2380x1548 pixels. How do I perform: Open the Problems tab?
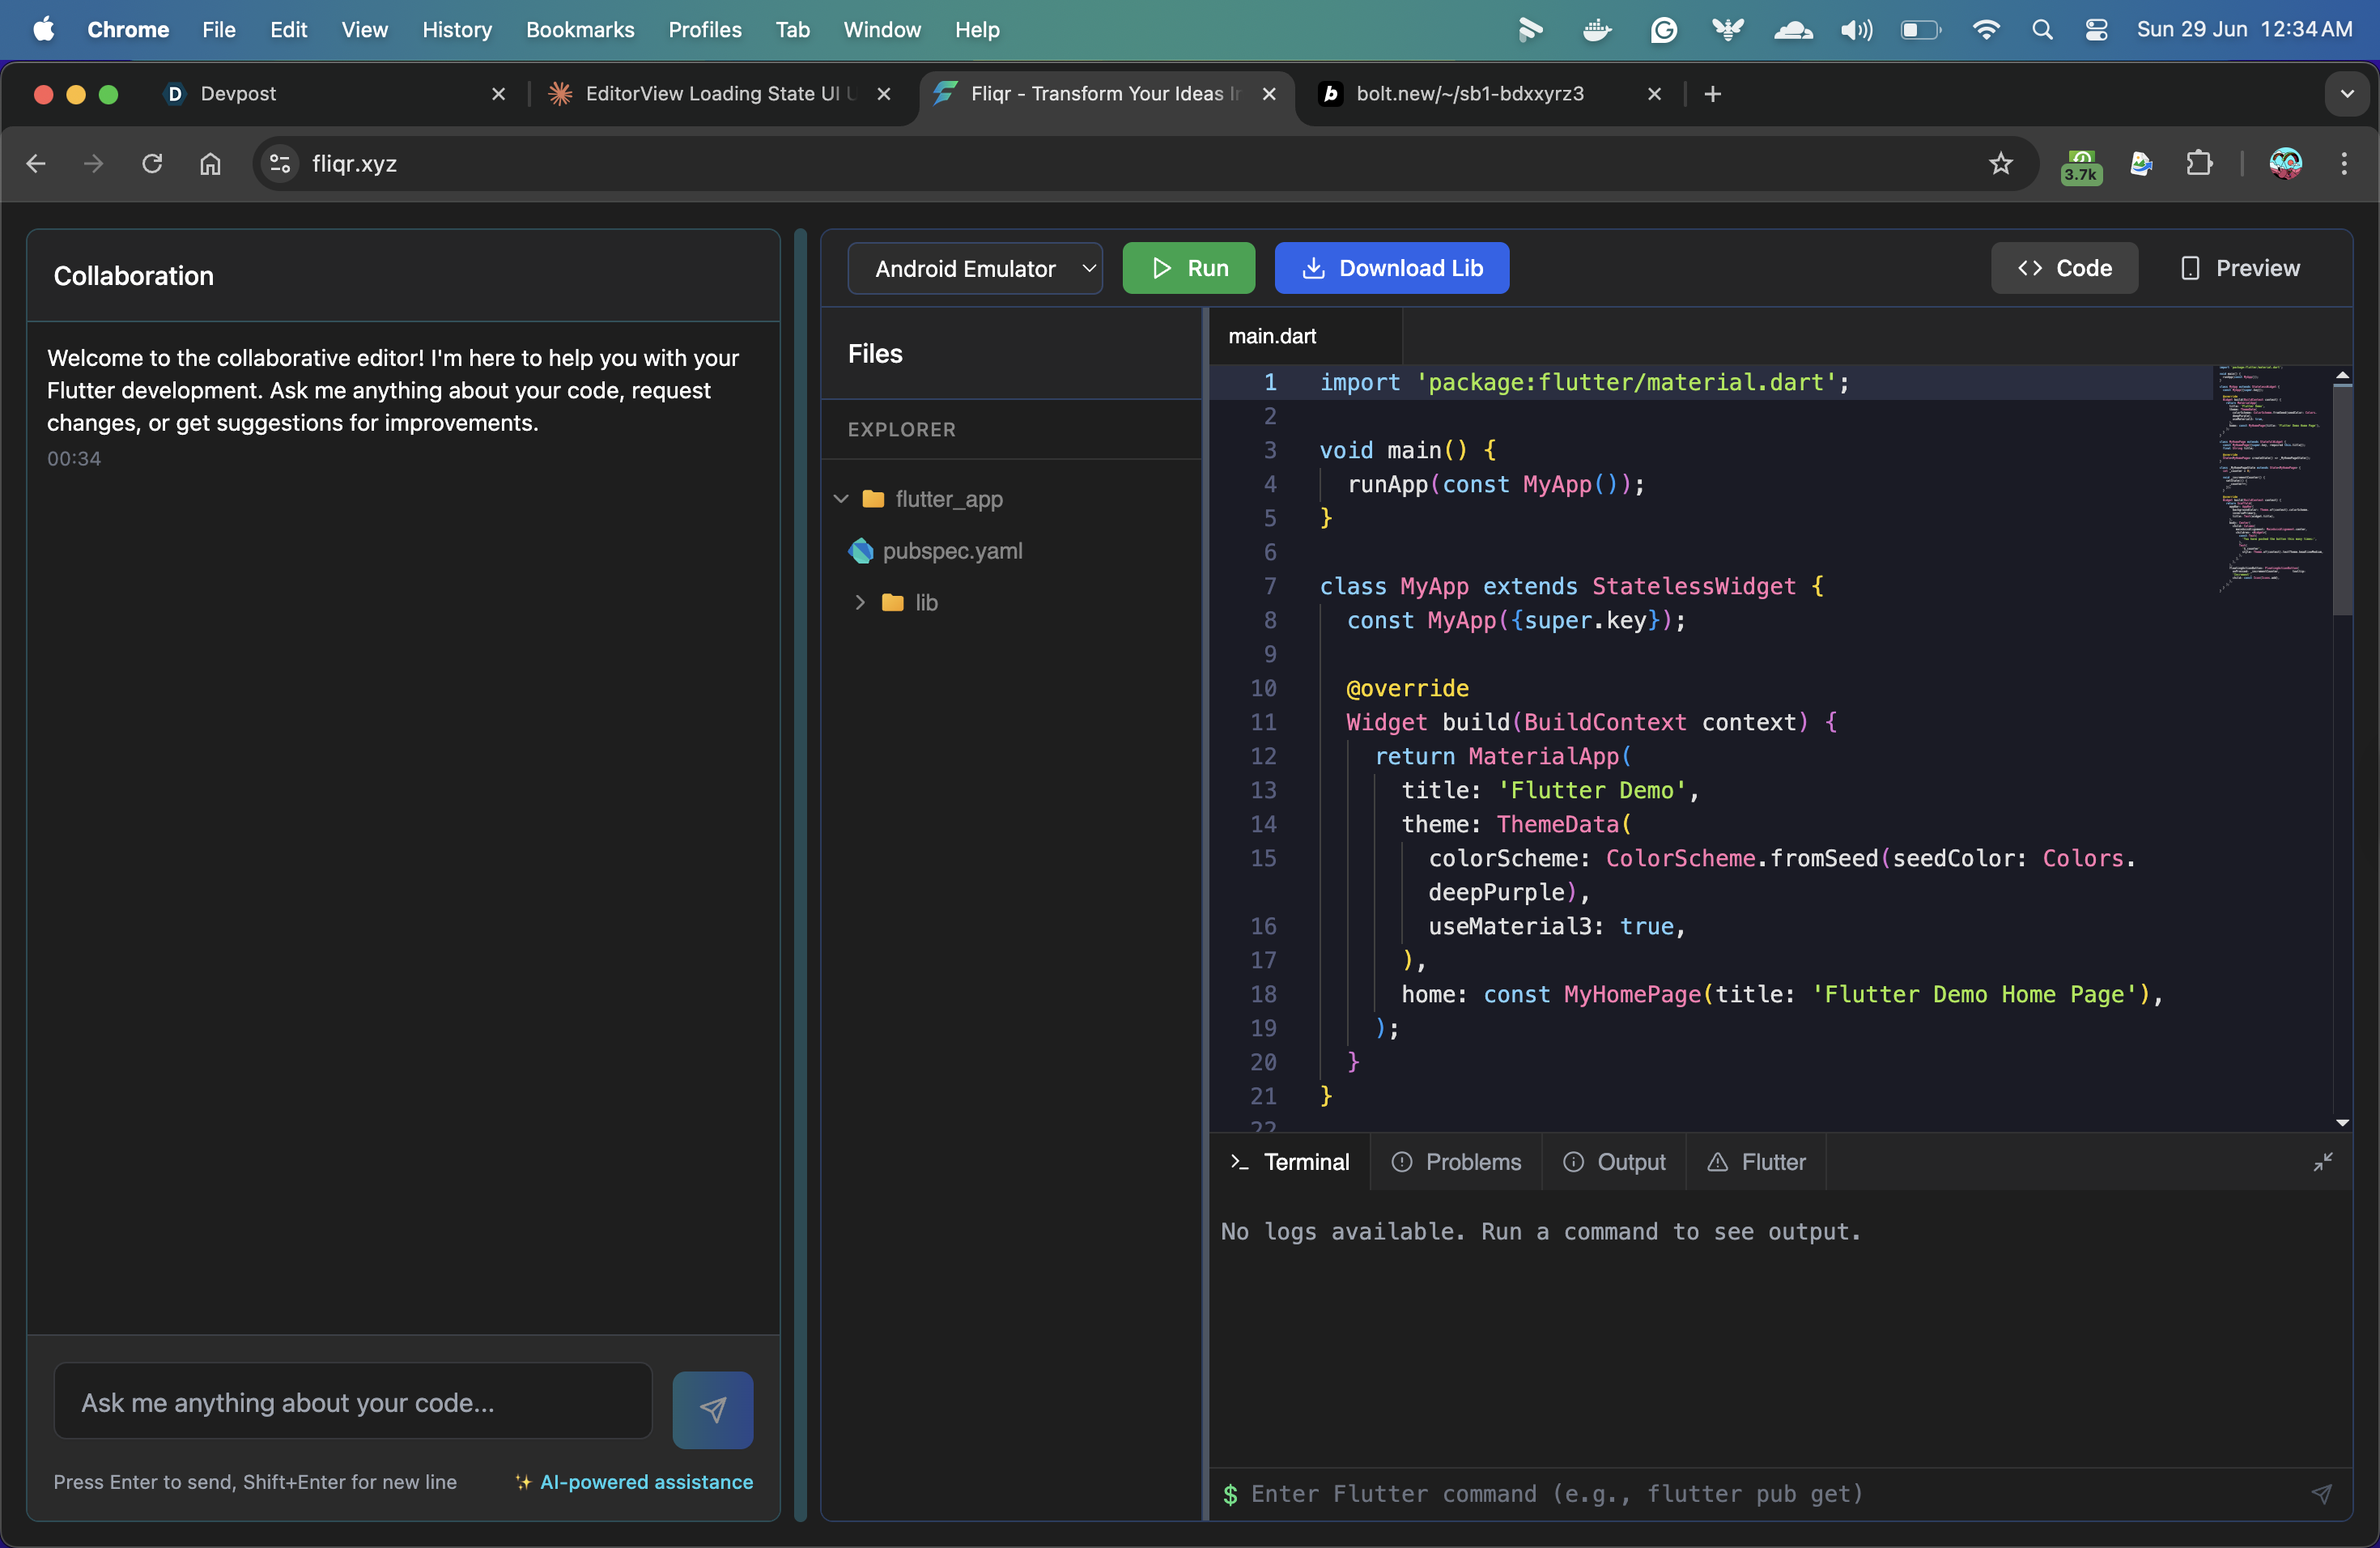tap(1456, 1162)
